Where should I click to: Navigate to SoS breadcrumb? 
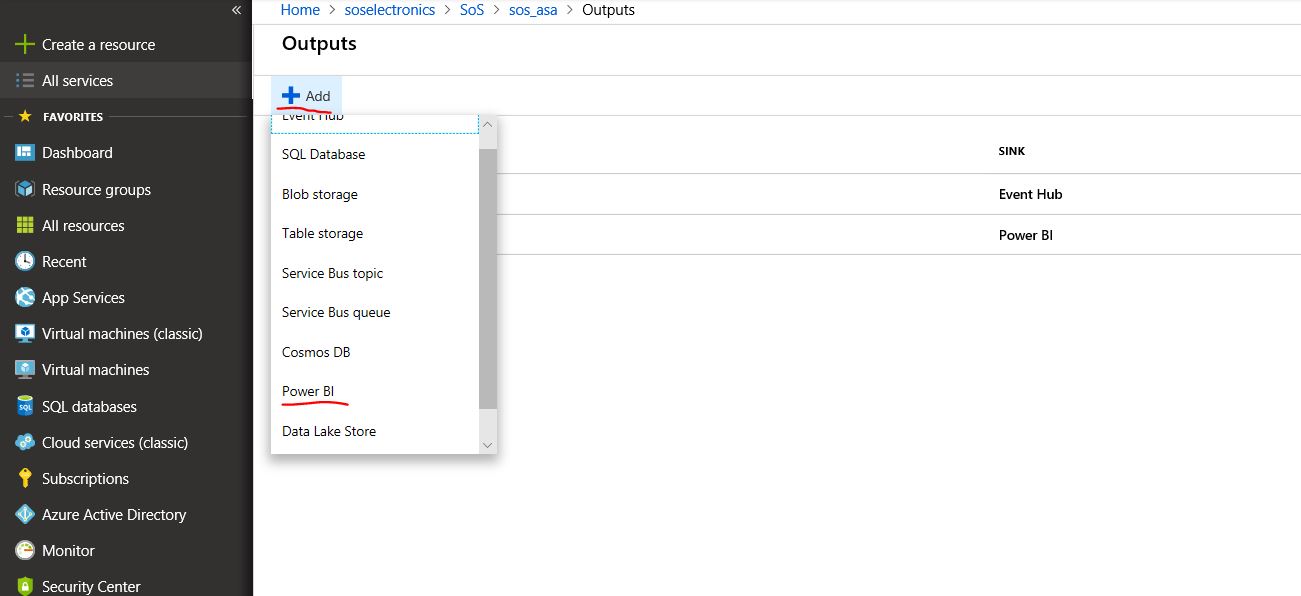(x=473, y=10)
